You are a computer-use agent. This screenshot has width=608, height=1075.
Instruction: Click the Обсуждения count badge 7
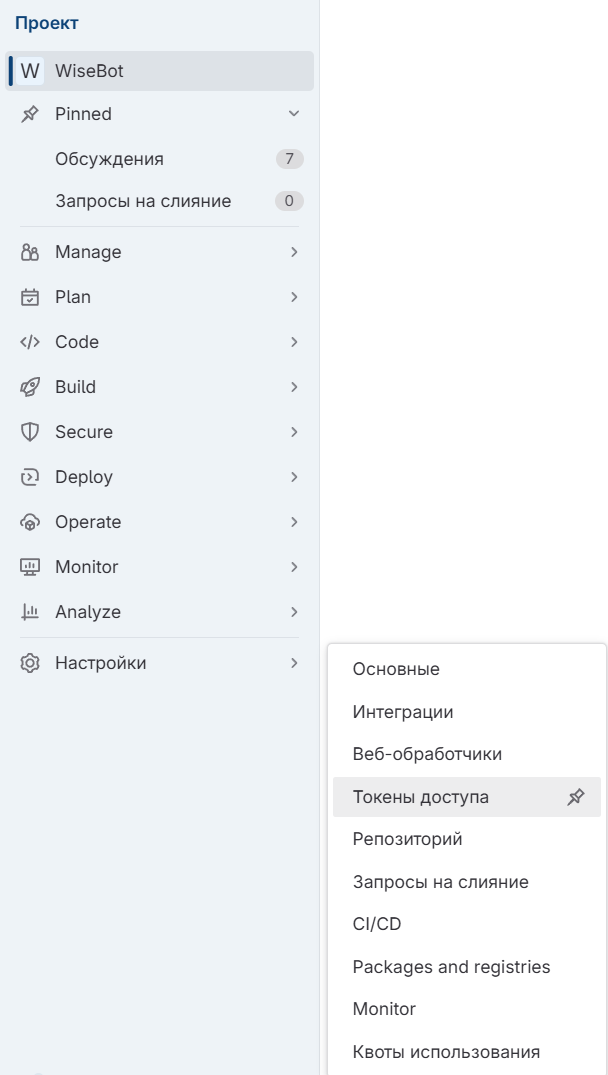tap(289, 159)
